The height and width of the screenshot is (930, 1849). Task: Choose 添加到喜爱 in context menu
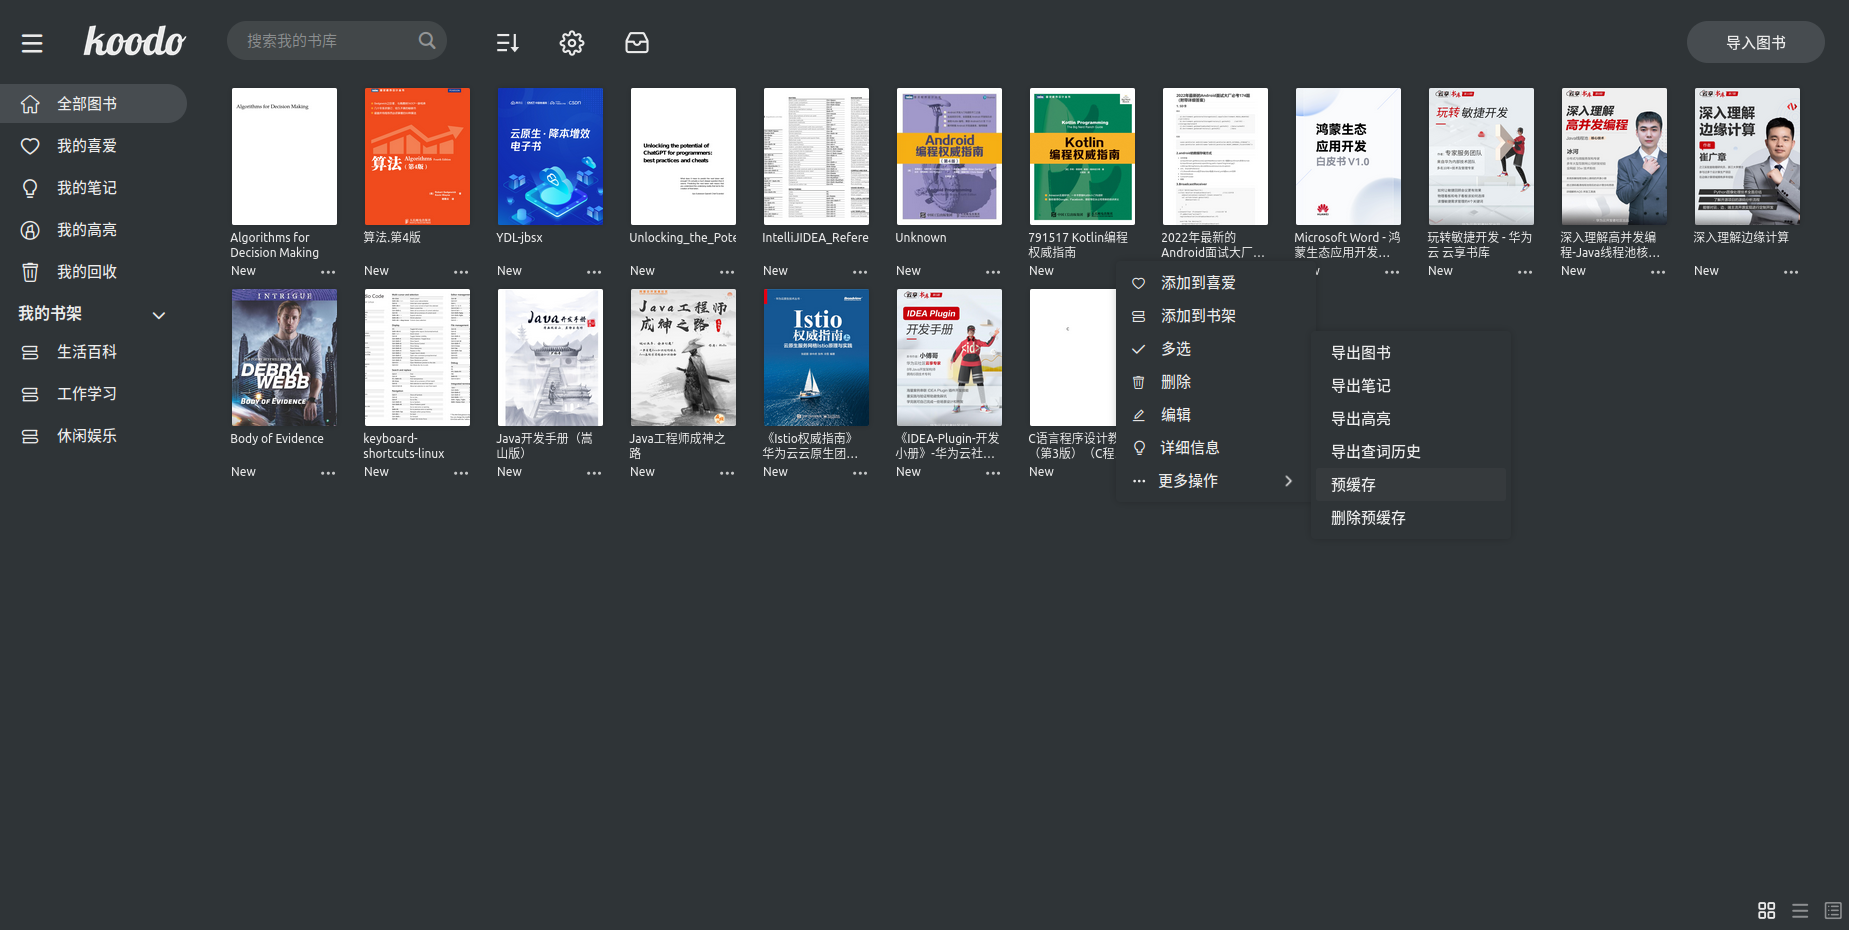[x=1216, y=283]
